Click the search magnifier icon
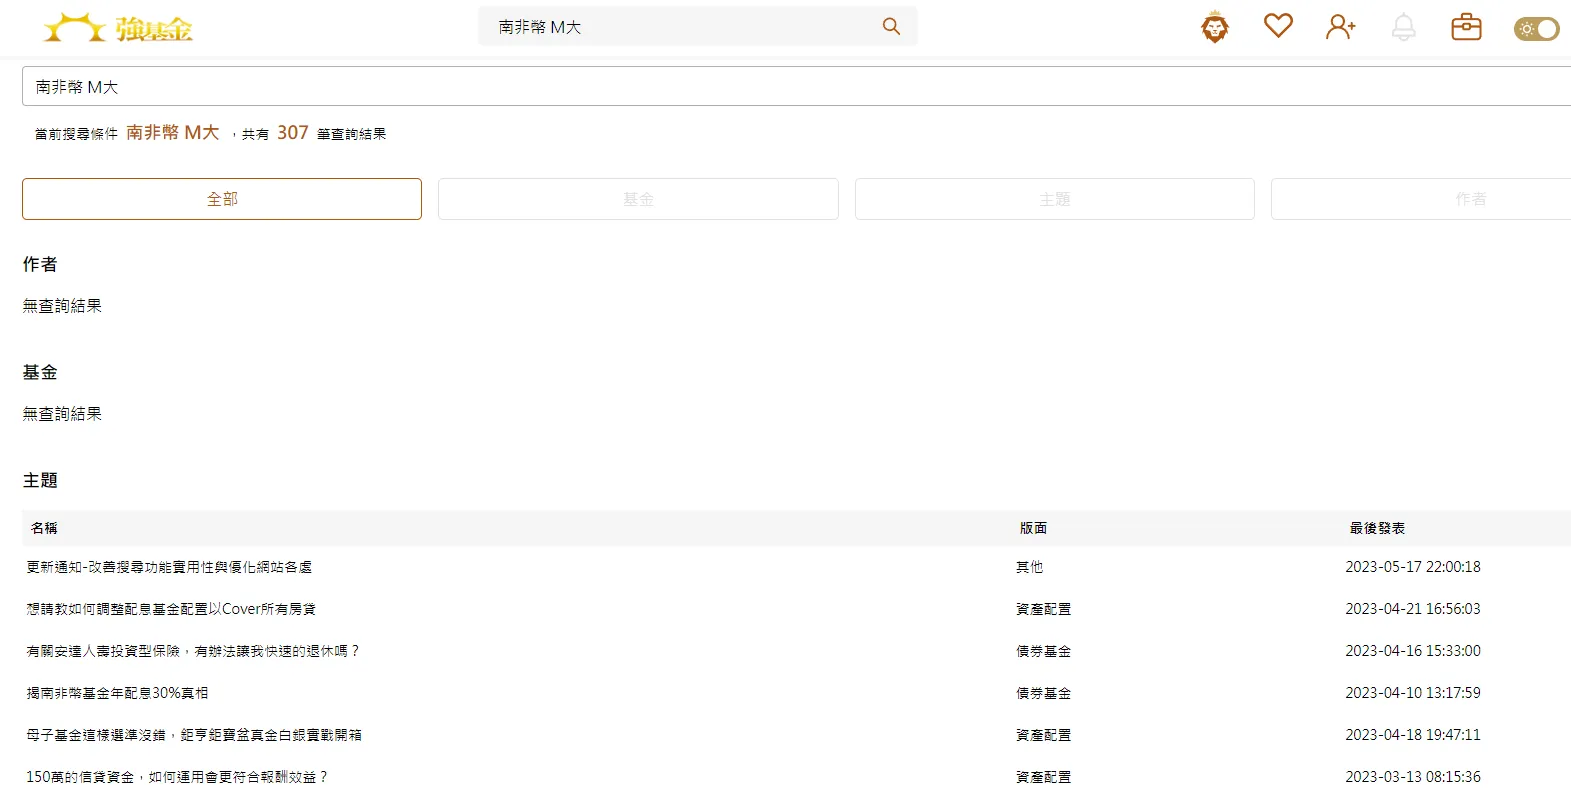 coord(891,27)
